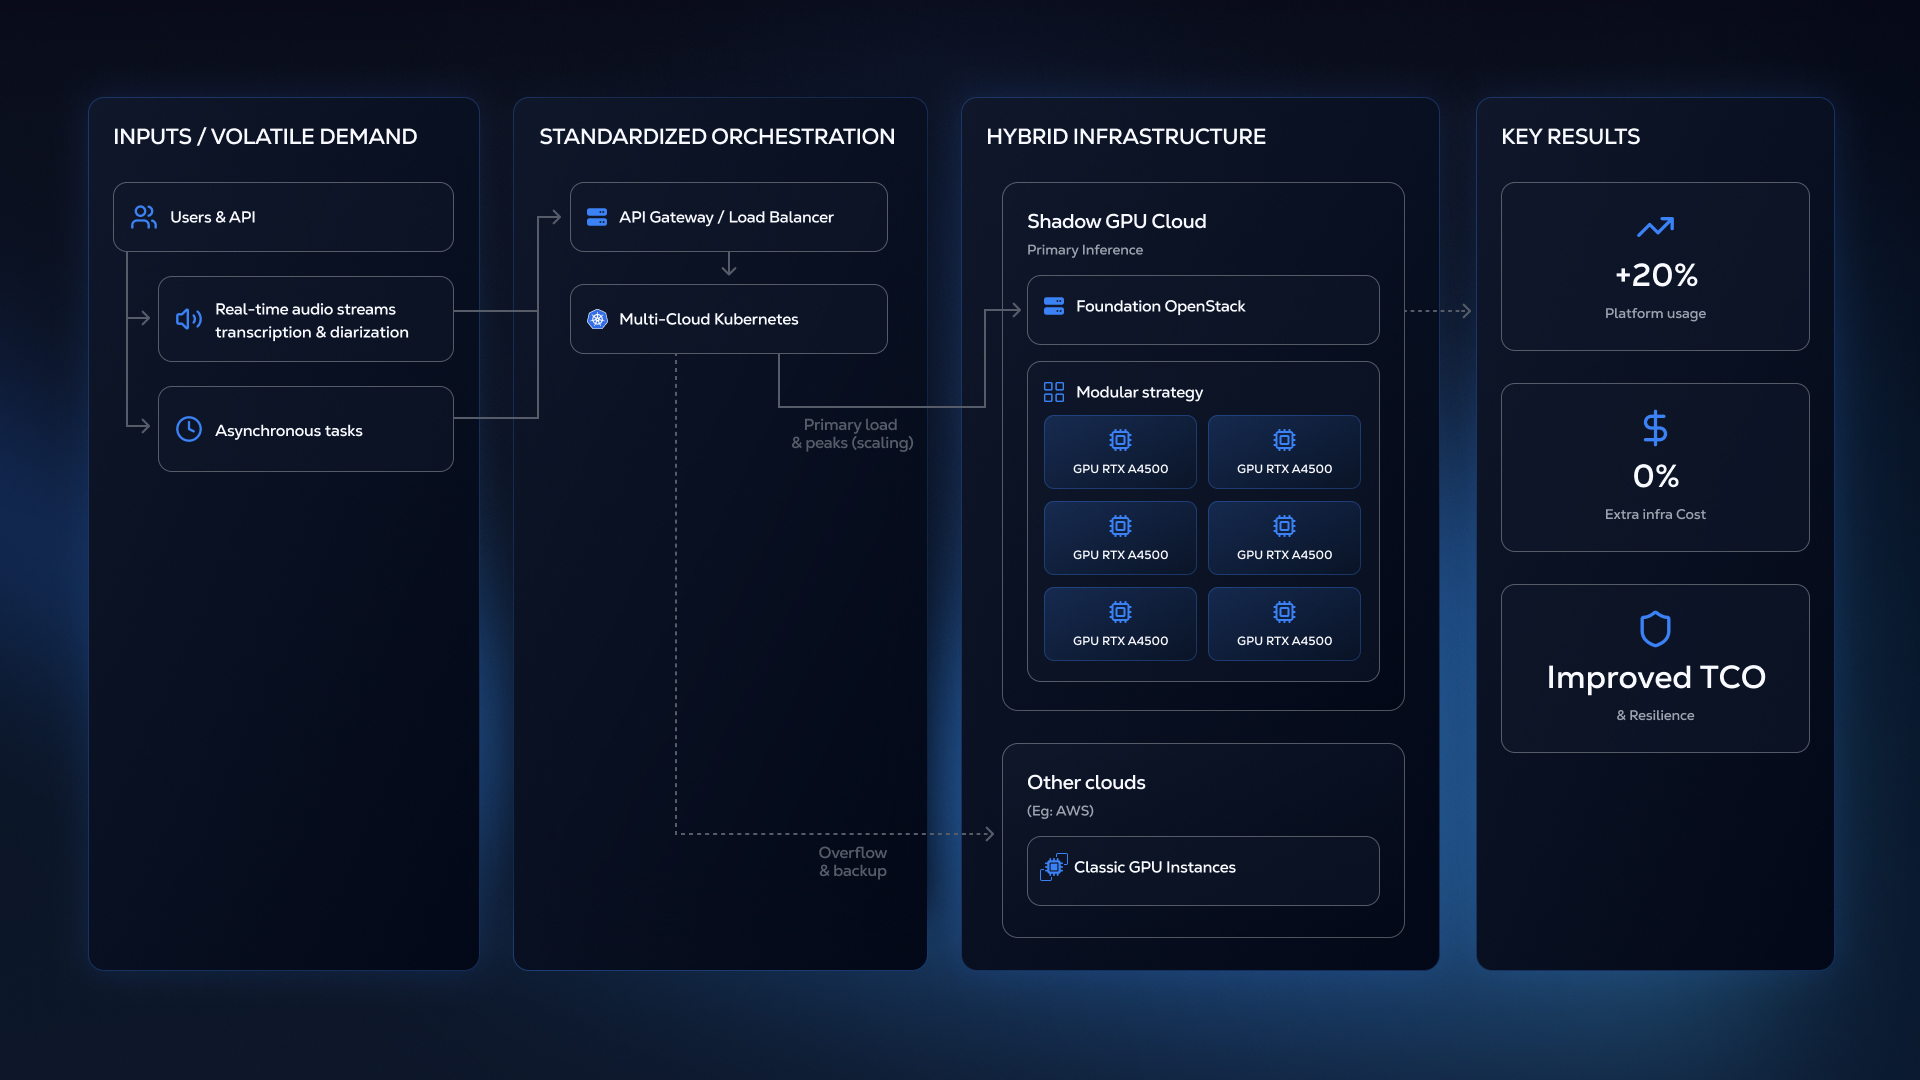1920x1080 pixels.
Task: Select the audio speaker icon for real-time streams
Action: coord(187,319)
